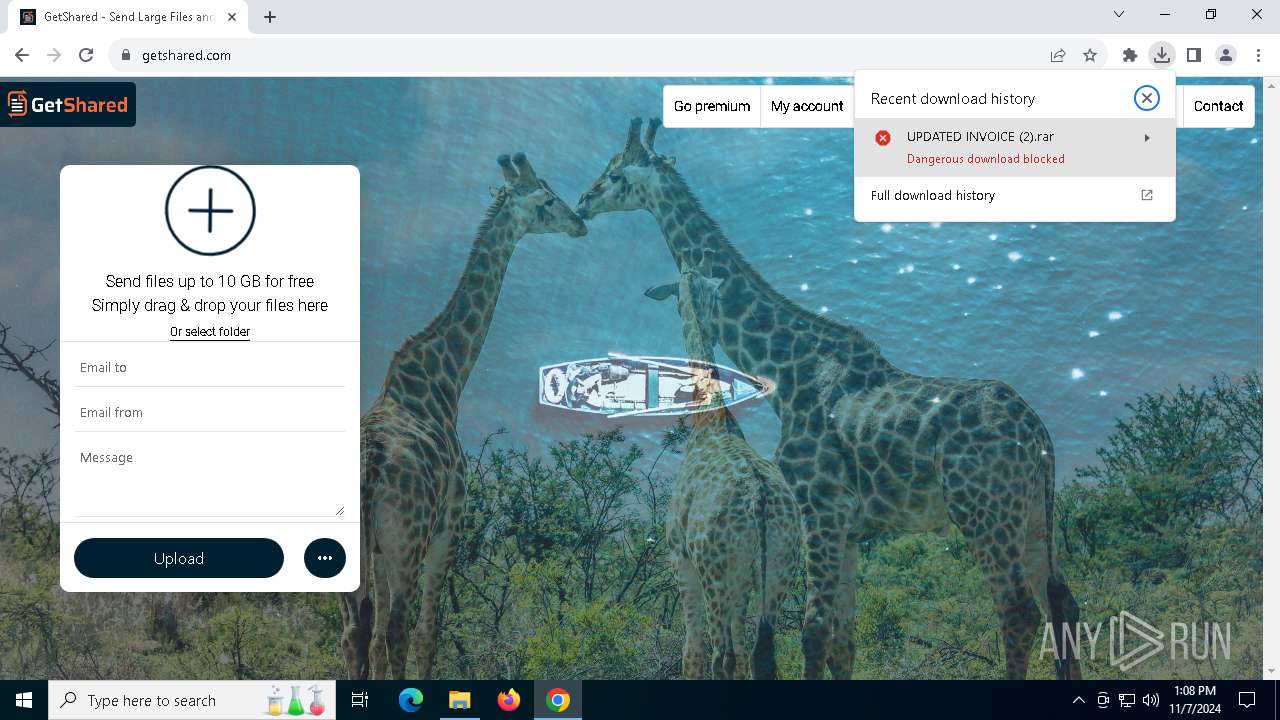Open the Windows Start menu
The image size is (1280, 720).
point(24,700)
